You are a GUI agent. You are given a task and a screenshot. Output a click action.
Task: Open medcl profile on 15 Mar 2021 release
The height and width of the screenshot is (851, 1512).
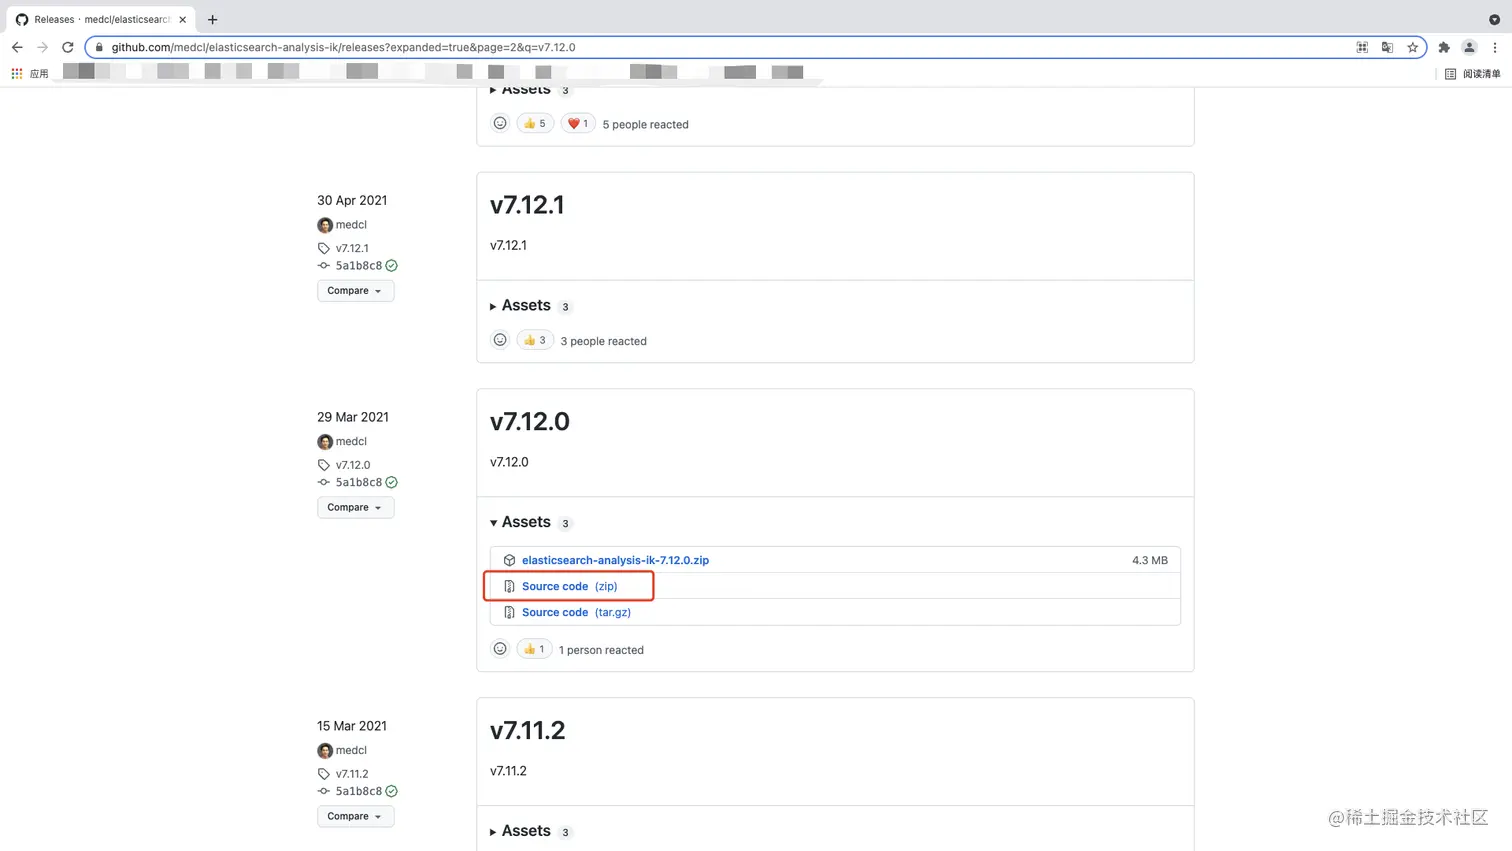coord(351,750)
